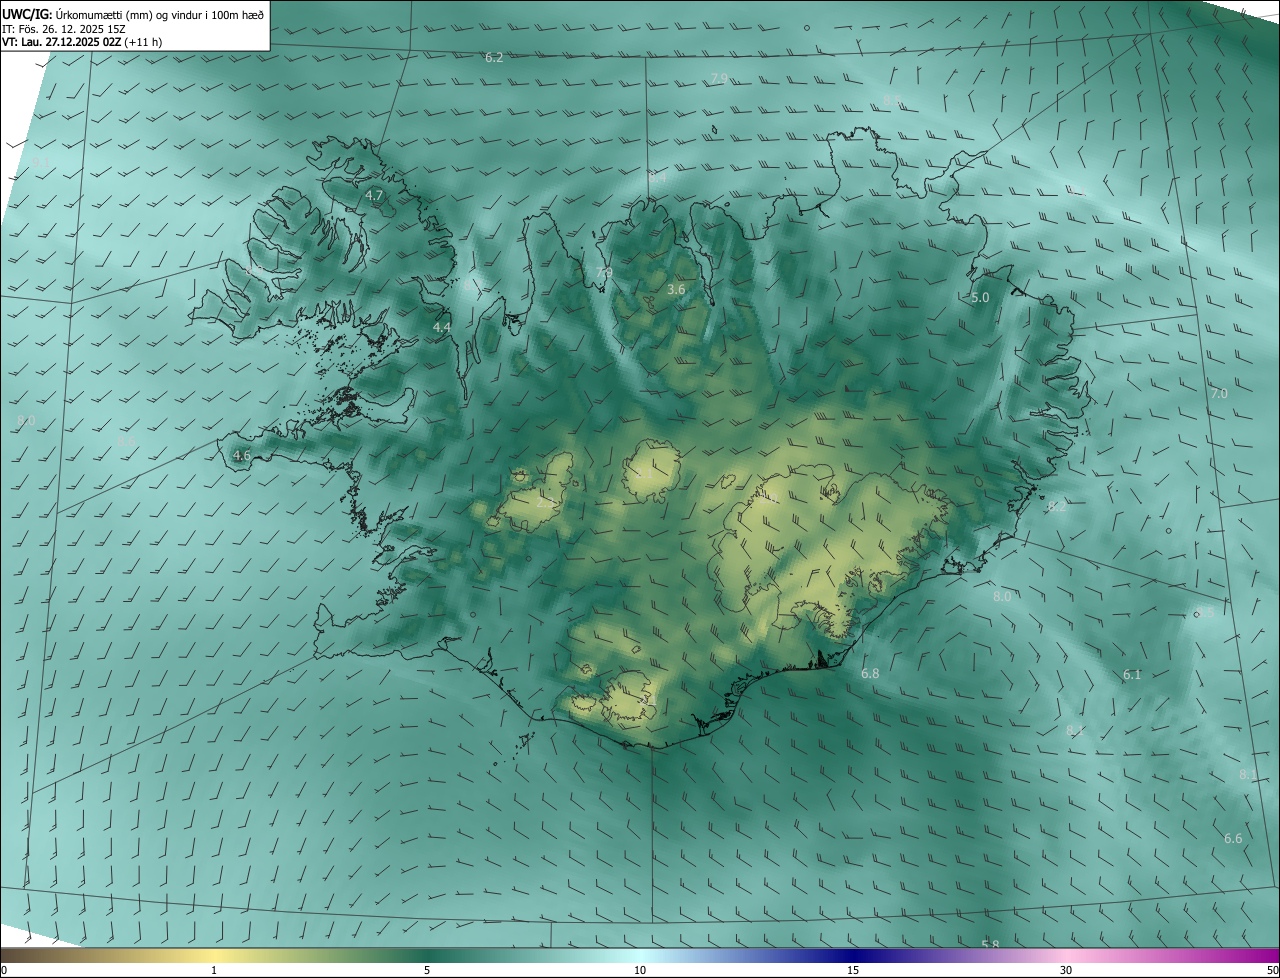1280x978 pixels.
Task: Click the map value 4.4
Action: [x=442, y=328]
